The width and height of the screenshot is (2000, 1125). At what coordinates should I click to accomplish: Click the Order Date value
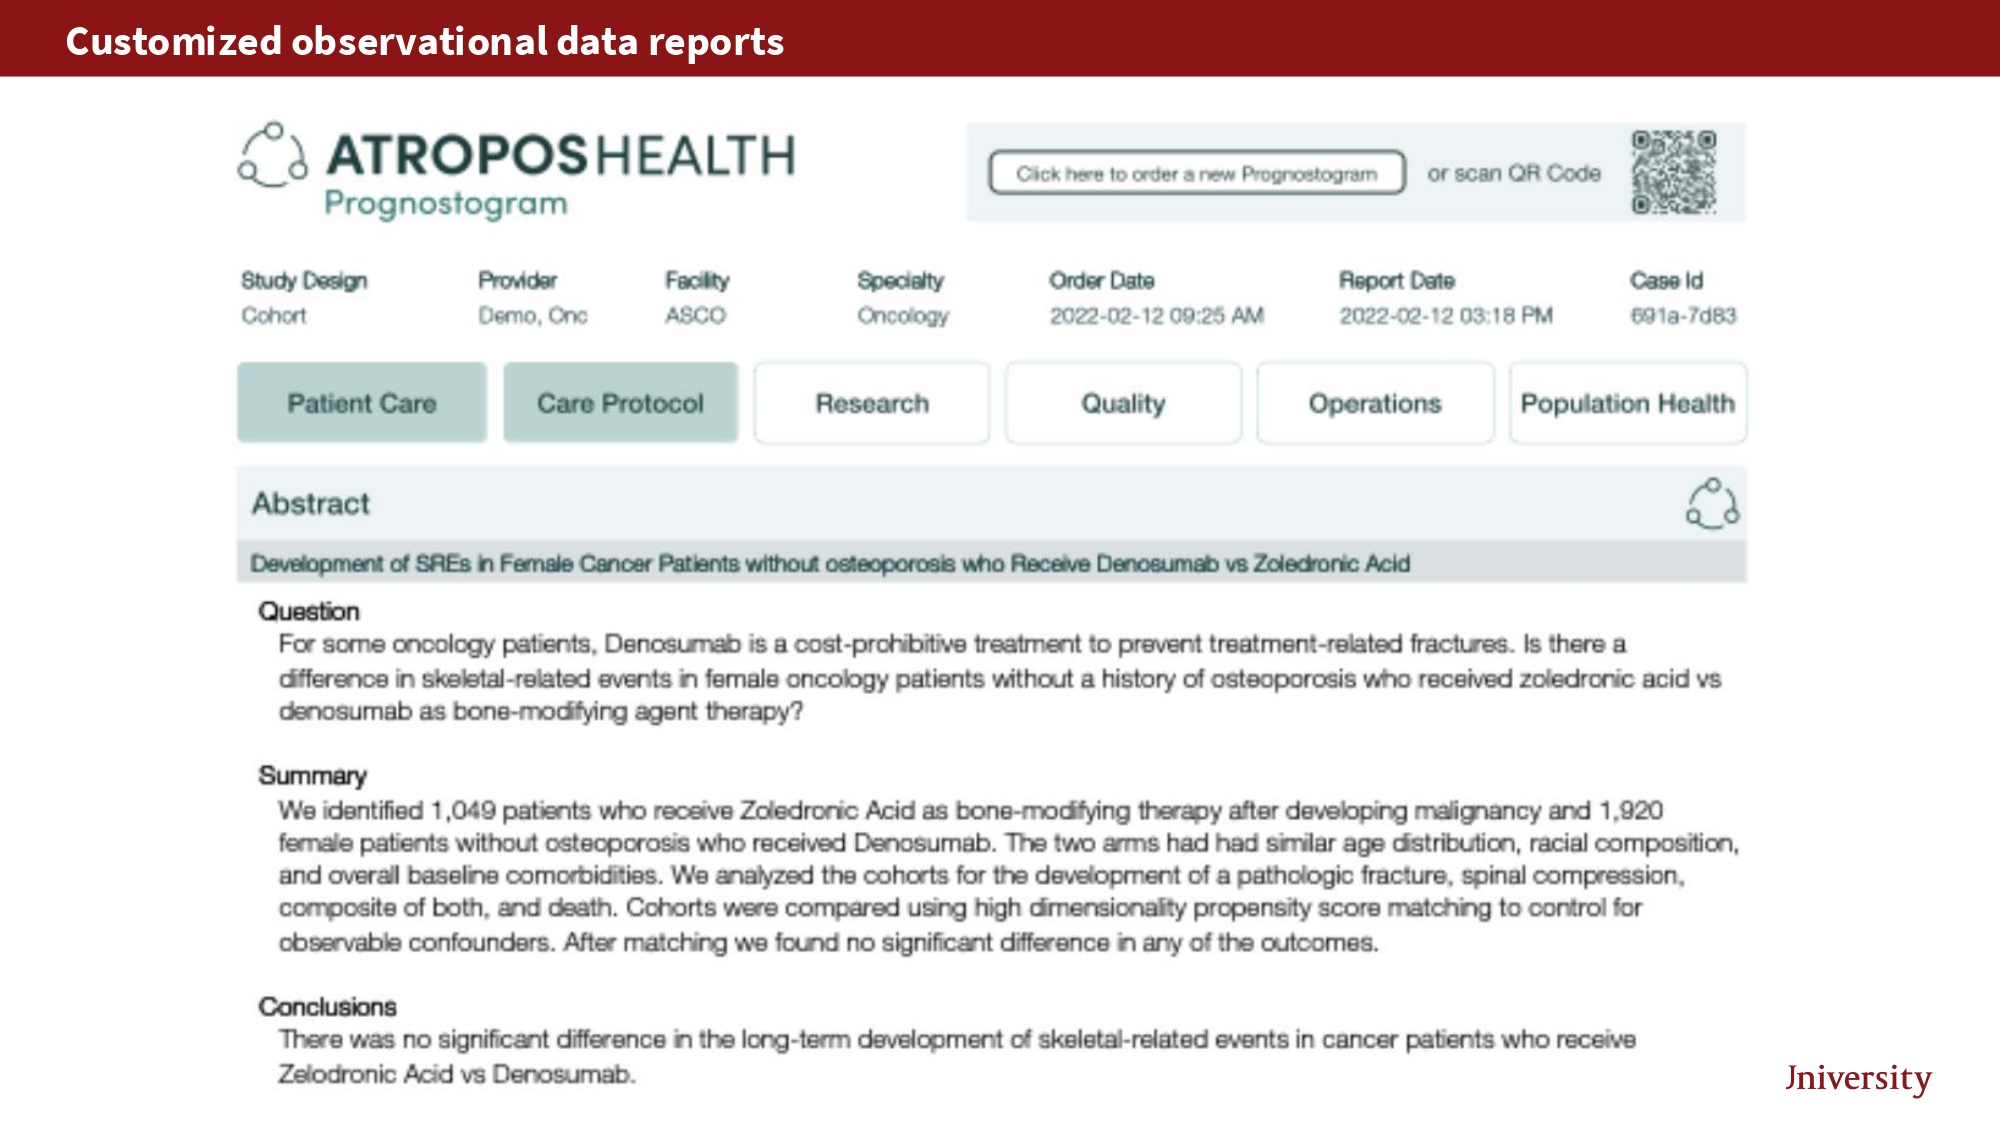[x=1156, y=316]
